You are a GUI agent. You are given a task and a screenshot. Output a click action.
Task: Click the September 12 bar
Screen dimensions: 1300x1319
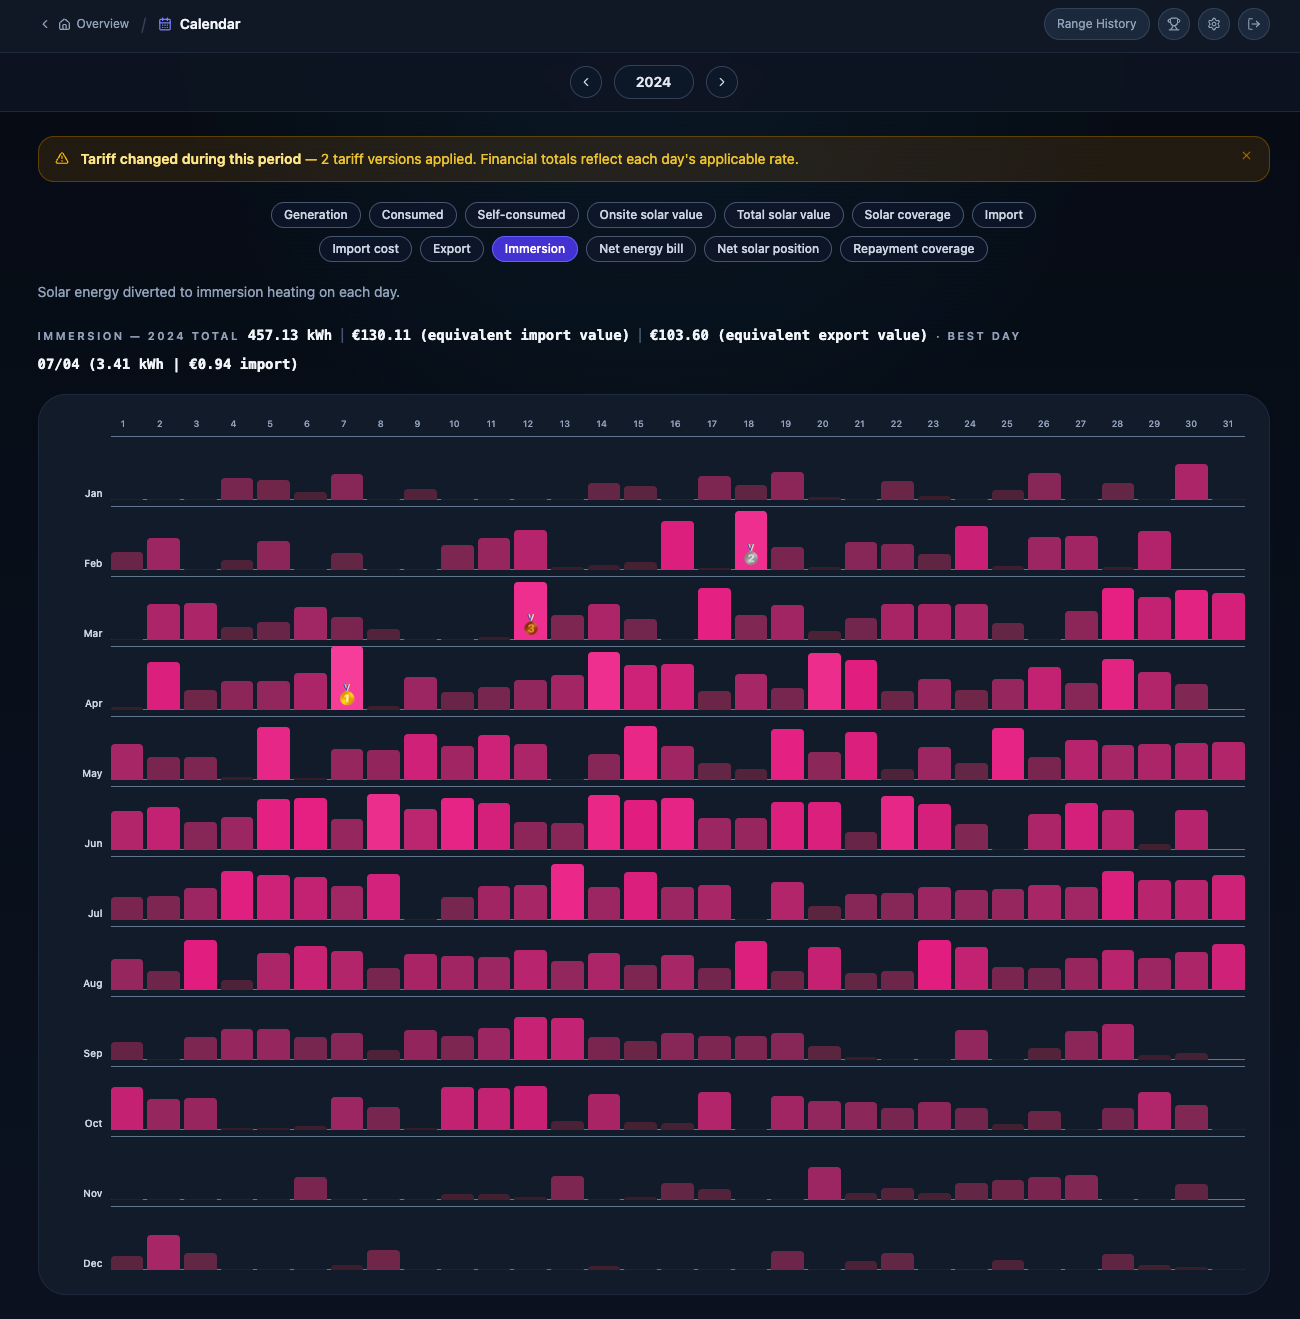tap(530, 1038)
